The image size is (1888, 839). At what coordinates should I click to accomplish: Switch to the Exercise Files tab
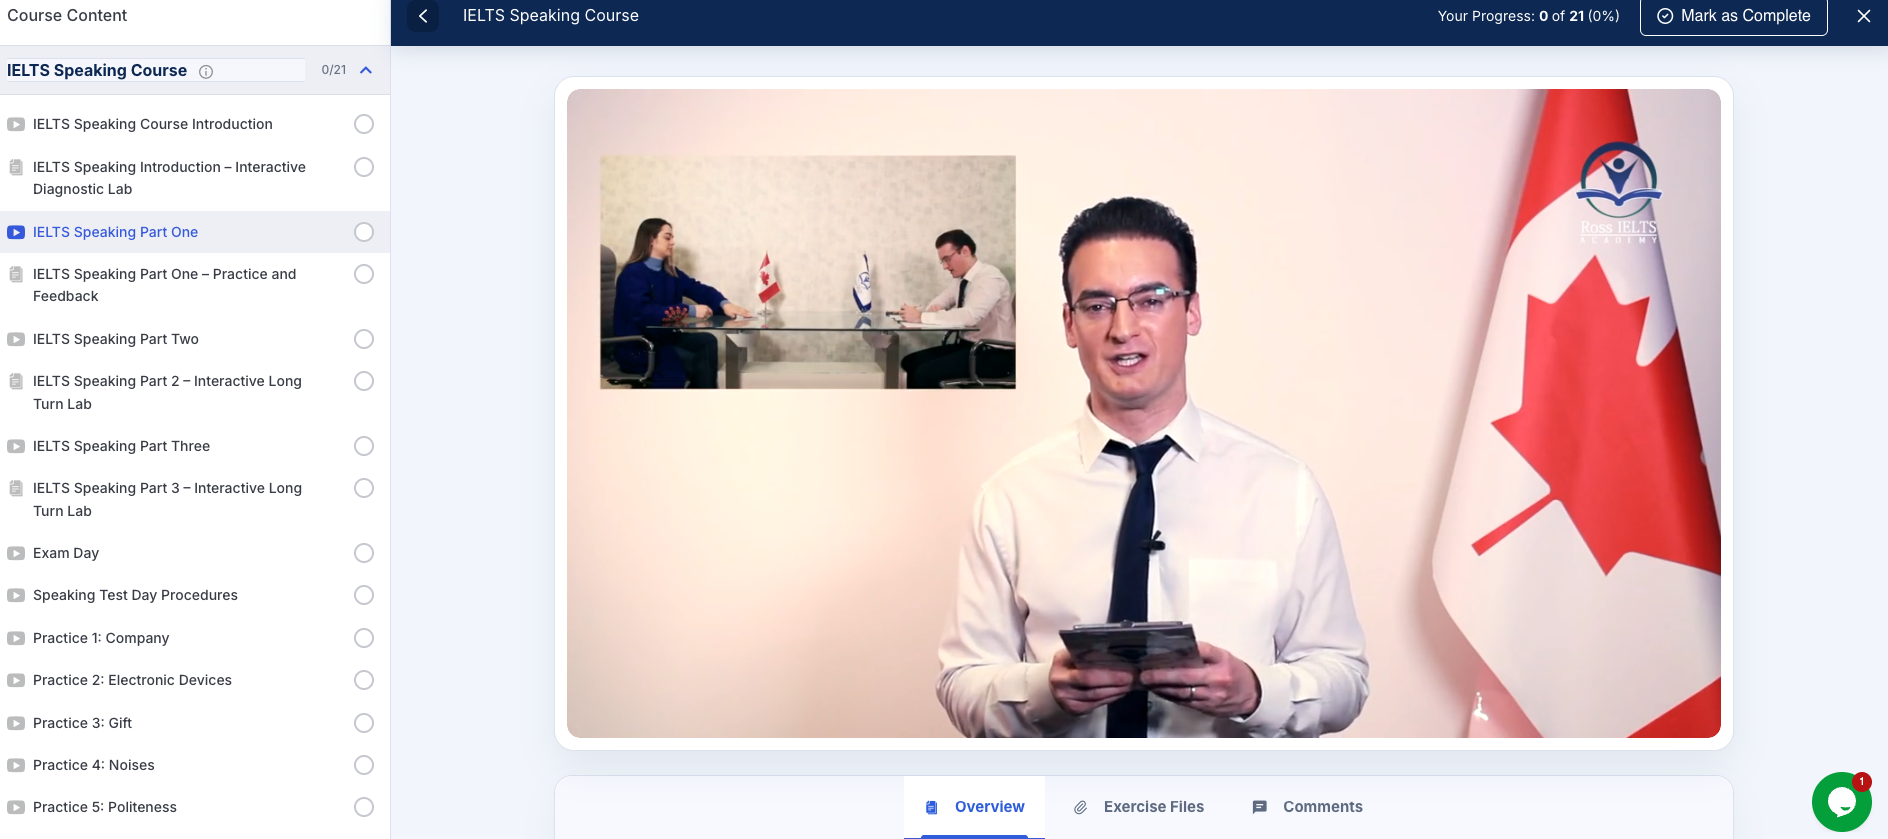coord(1138,807)
